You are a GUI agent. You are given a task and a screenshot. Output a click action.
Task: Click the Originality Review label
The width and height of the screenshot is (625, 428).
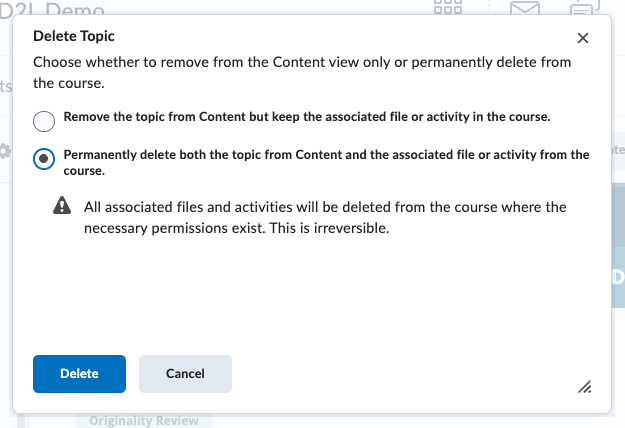(x=143, y=421)
